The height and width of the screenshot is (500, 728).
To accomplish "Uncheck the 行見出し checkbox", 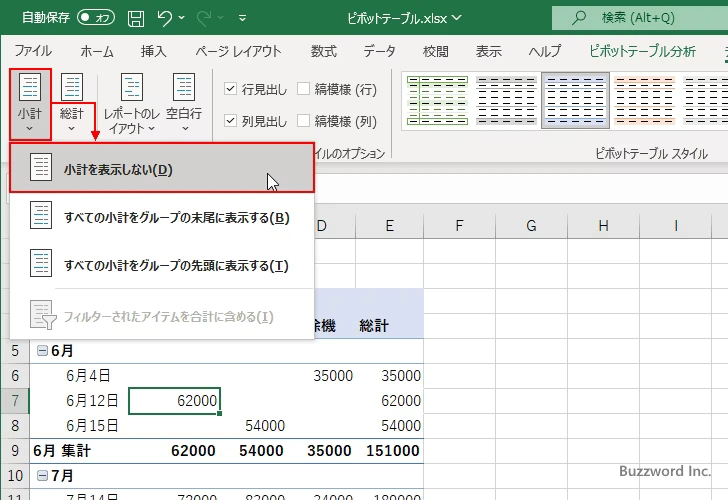I will (x=230, y=89).
